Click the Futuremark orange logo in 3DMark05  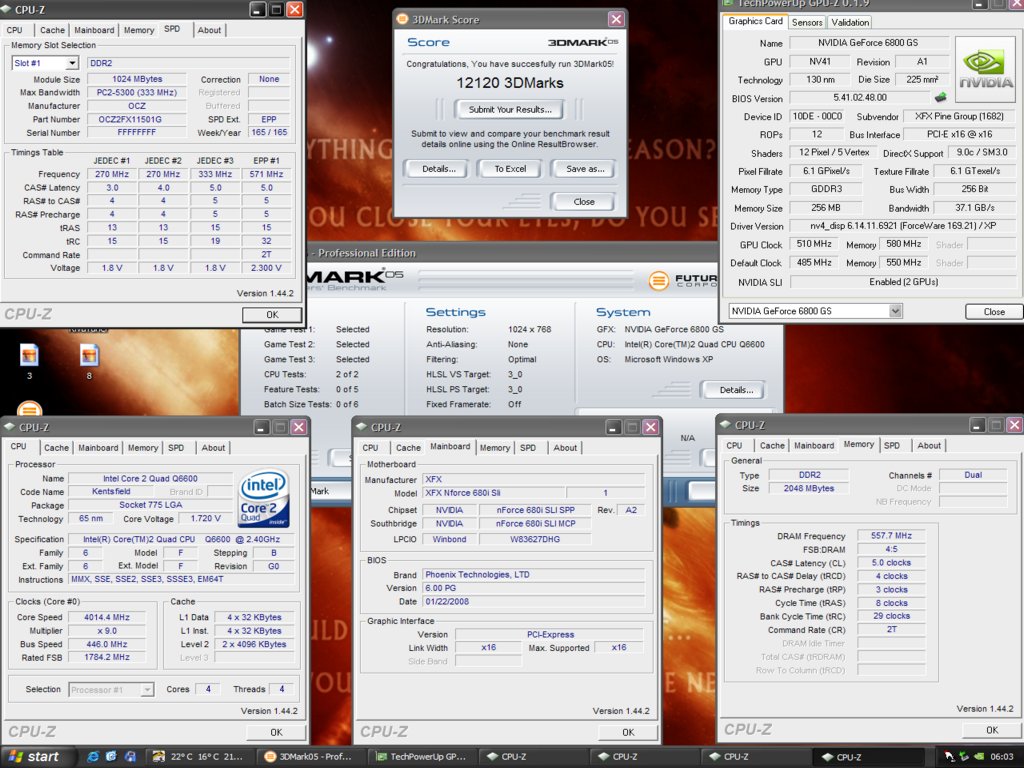pyautogui.click(x=658, y=281)
